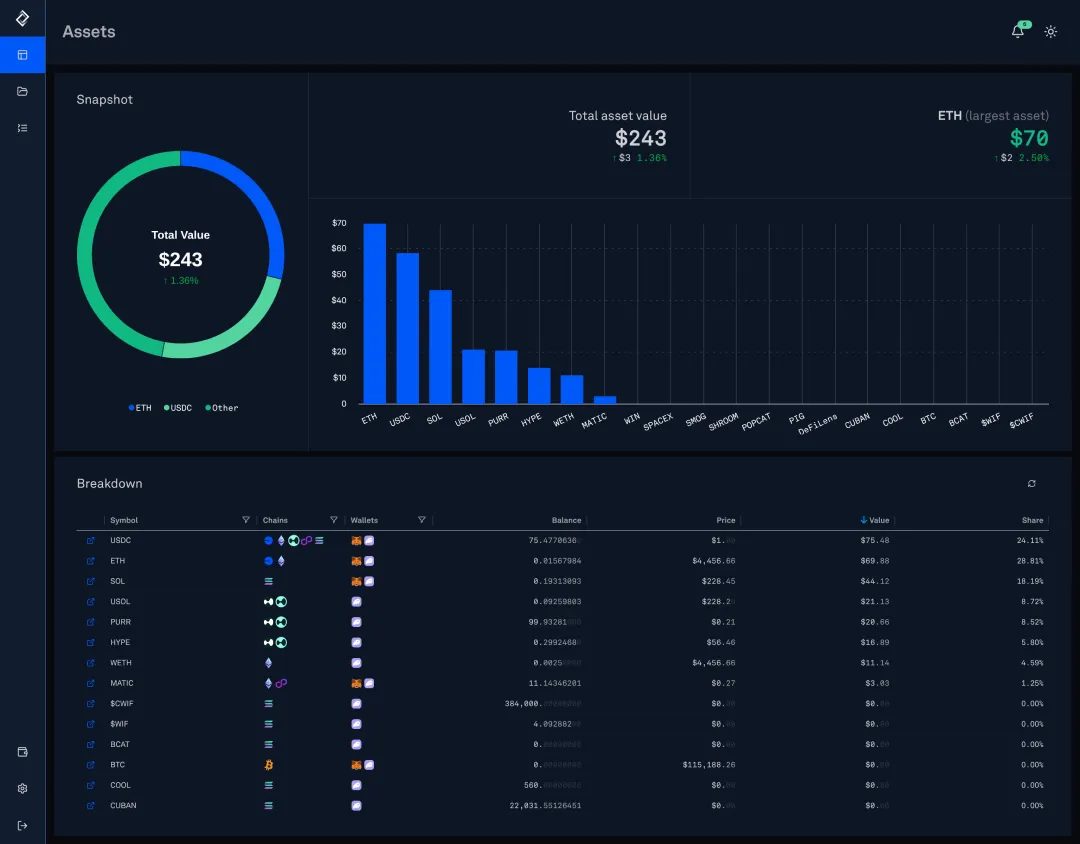Image resolution: width=1080 pixels, height=844 pixels.
Task: Select the transaction list icon in sidebar
Action: (x=22, y=127)
